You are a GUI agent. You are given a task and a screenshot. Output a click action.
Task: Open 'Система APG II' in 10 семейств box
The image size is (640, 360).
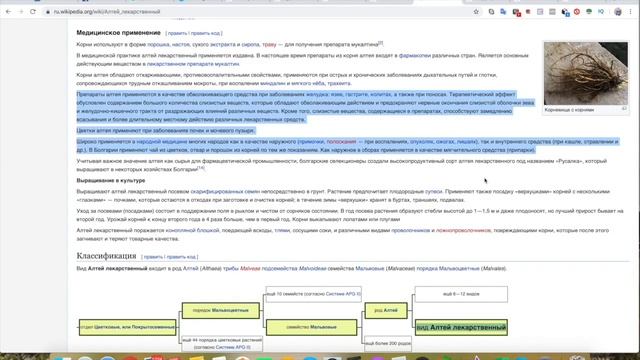tap(343, 294)
